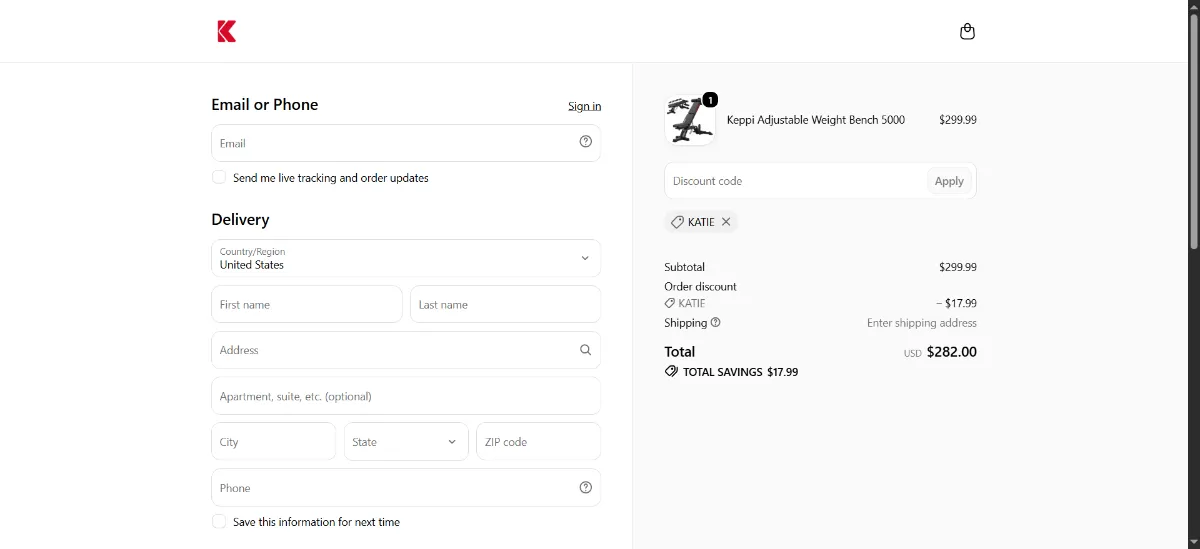The image size is (1200, 549).
Task: Click the Subtotal $299.99 value
Action: pyautogui.click(x=958, y=267)
